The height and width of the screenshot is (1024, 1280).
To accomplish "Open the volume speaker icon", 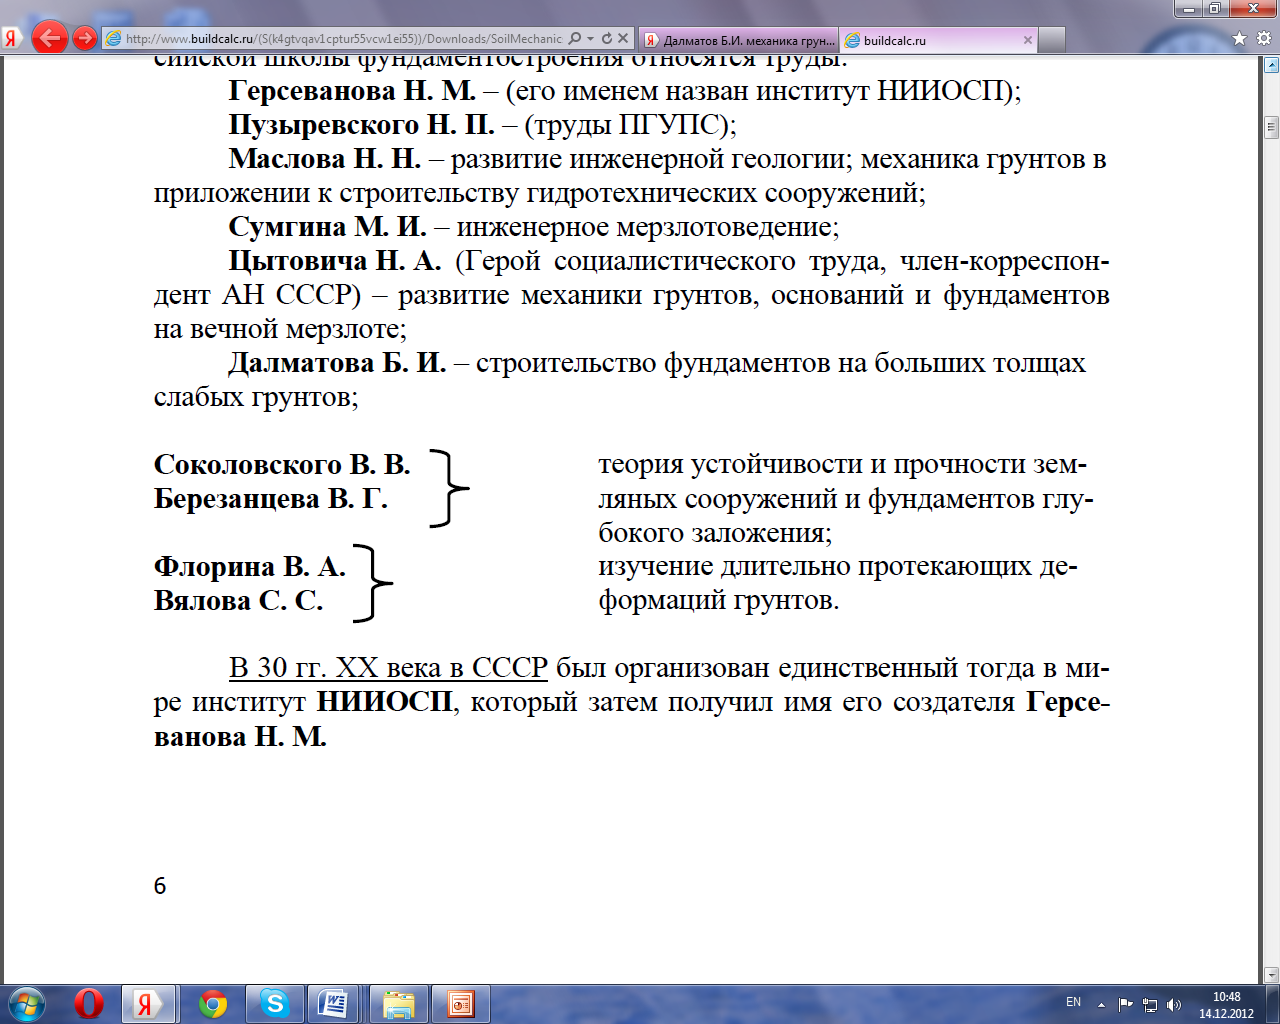I will coord(1174,1004).
